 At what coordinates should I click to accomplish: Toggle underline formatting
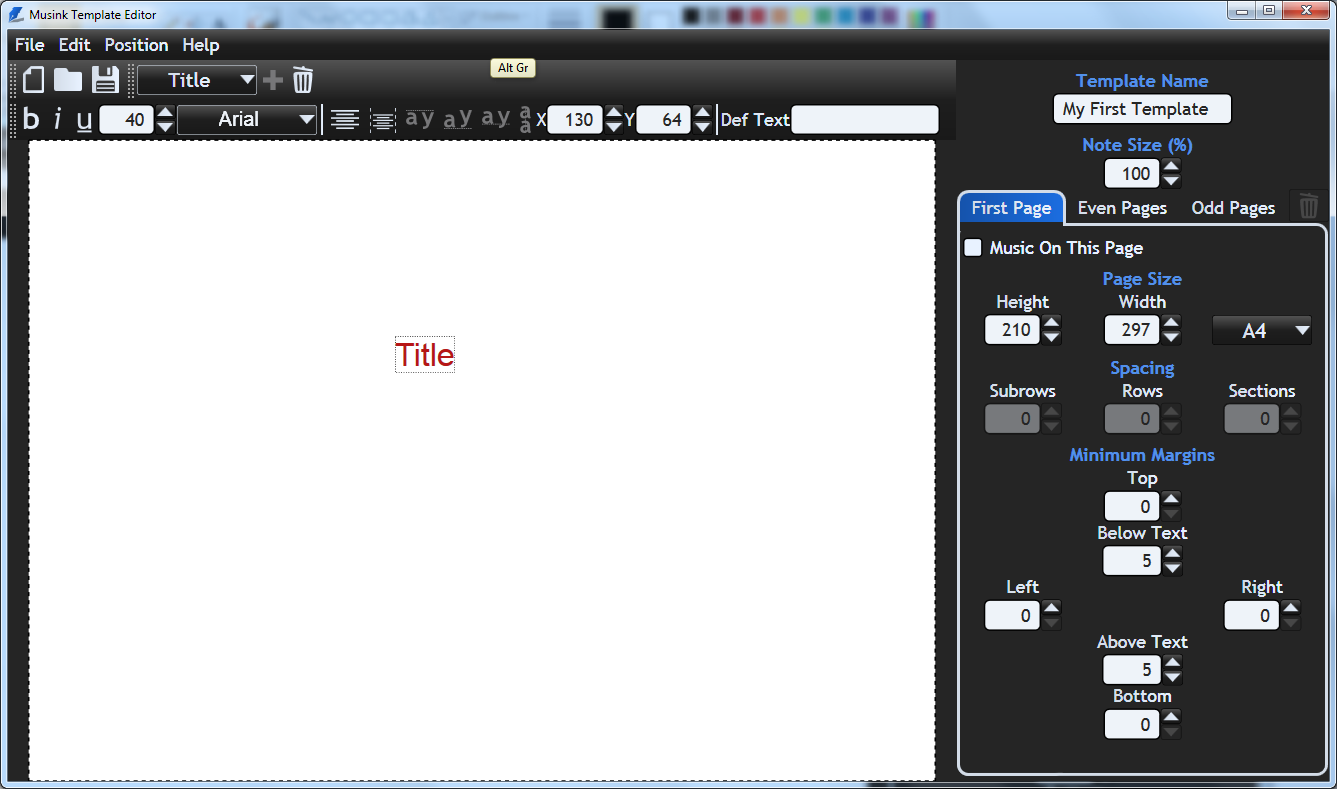click(84, 120)
